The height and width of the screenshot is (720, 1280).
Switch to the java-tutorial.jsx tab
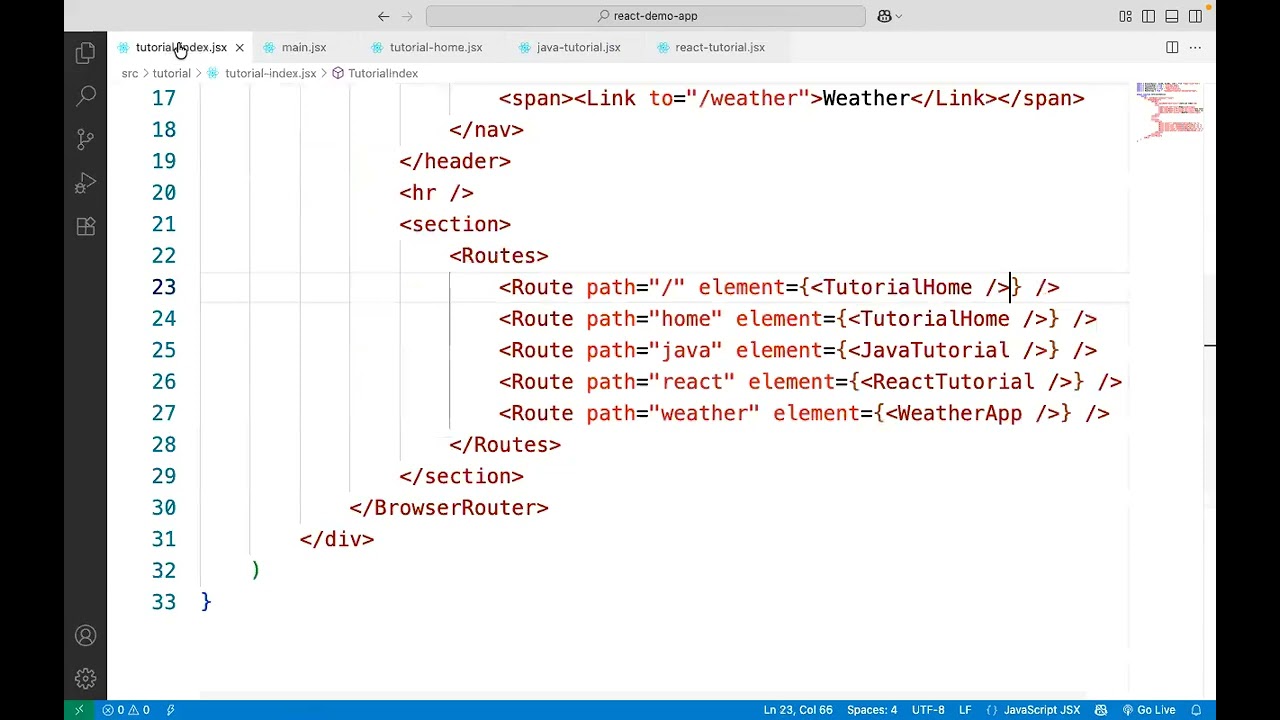point(578,47)
